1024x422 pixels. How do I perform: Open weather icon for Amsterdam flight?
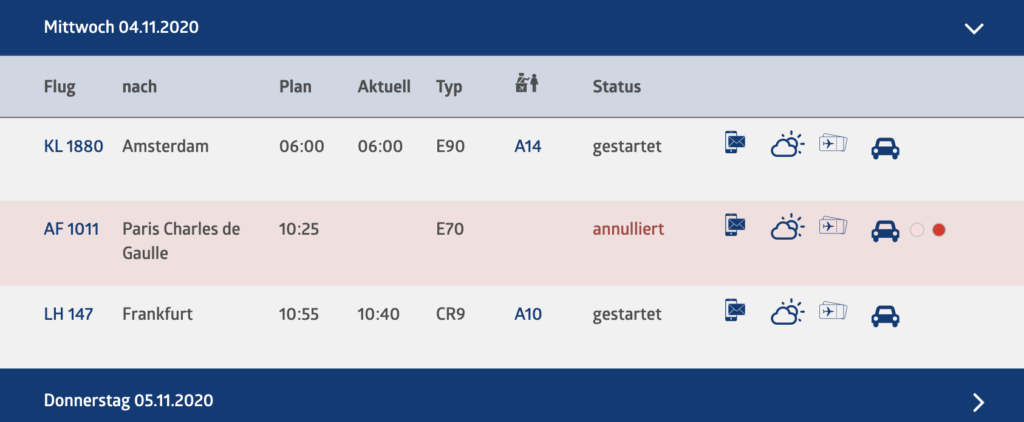coord(786,146)
